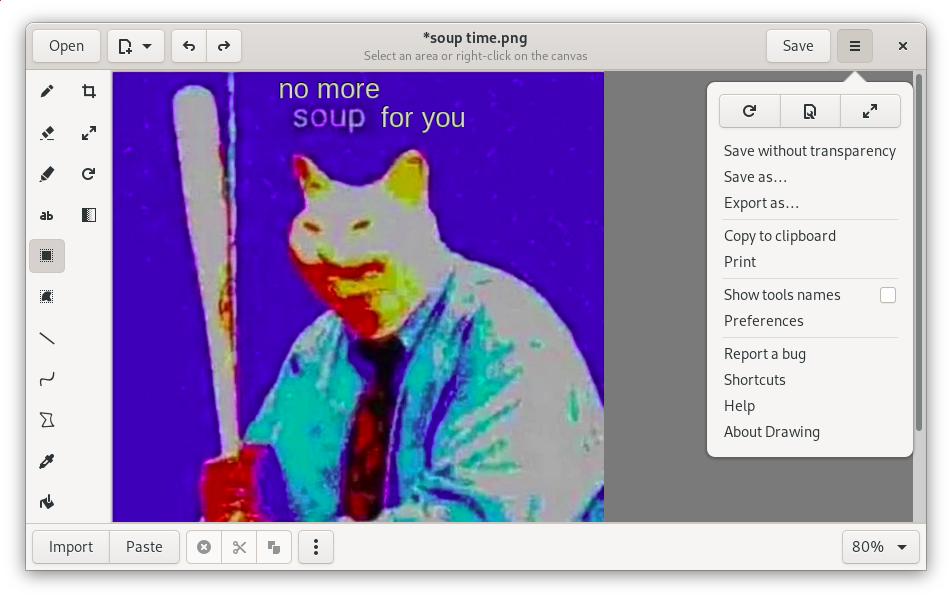Click the vertical canvas scrollbar
The image size is (952, 599).
[919, 252]
